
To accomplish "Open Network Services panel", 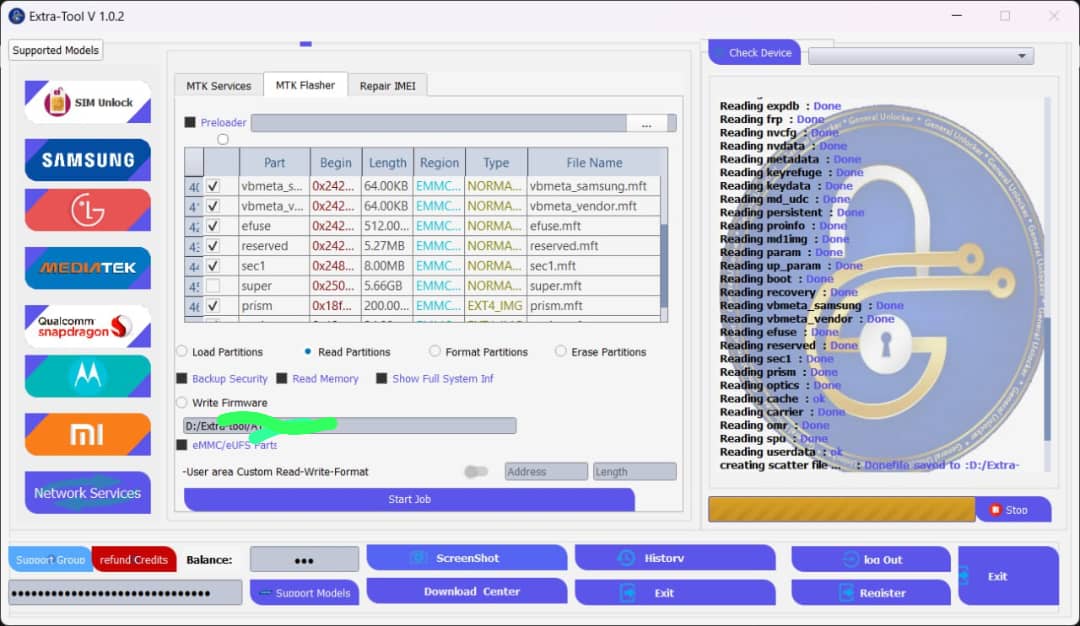I will coord(88,493).
